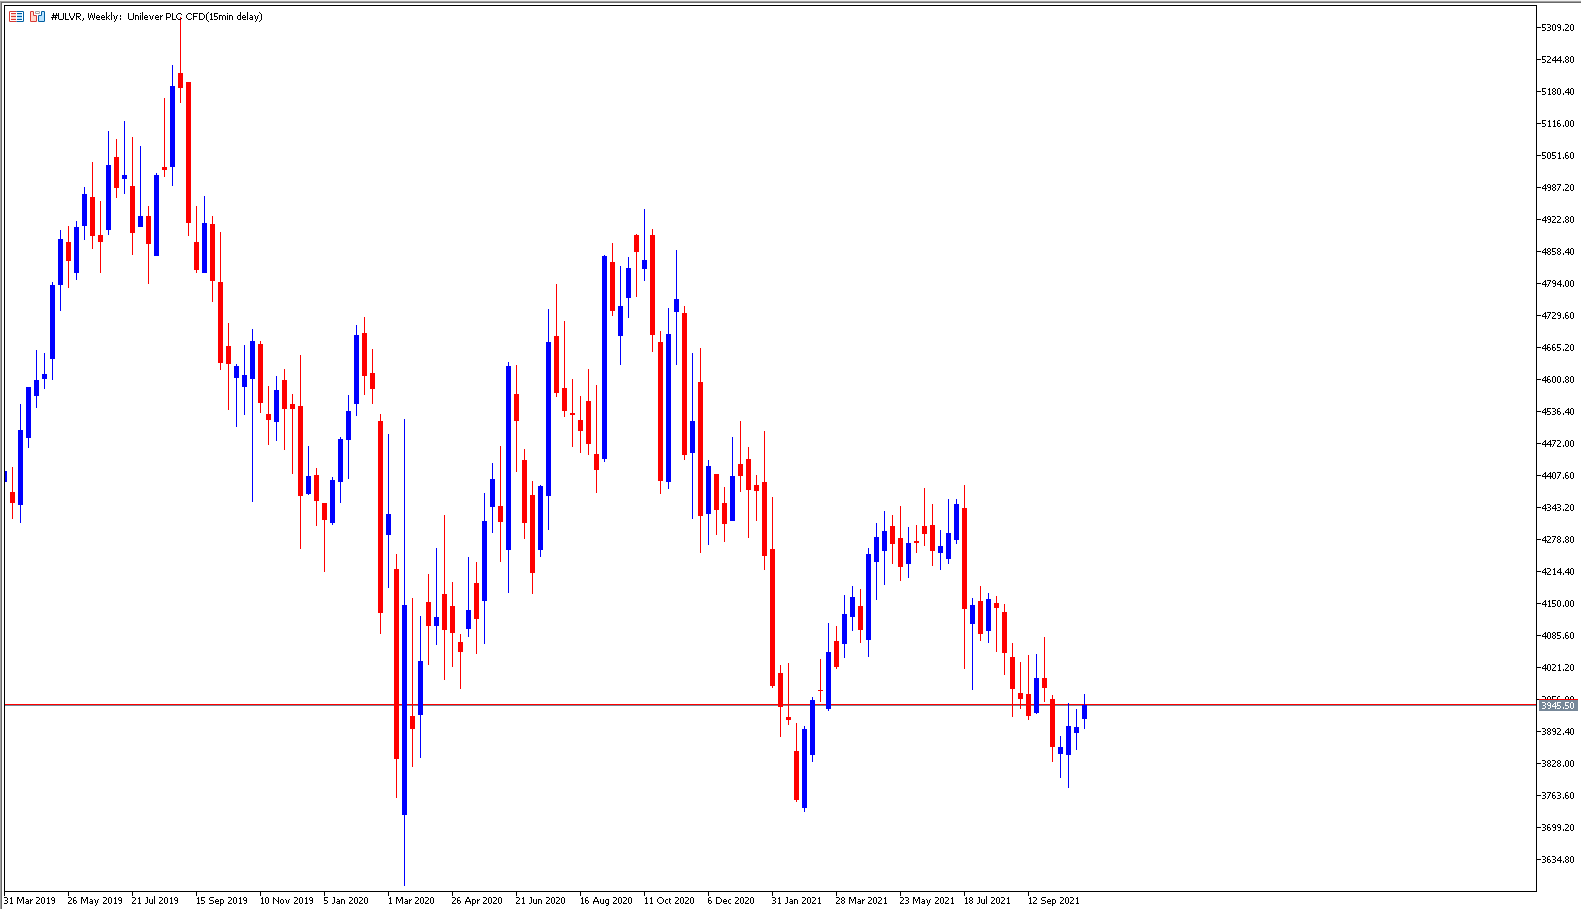This screenshot has height=909, width=1581.
Task: Click the 3828.00 price scale label
Action: [x=1558, y=764]
